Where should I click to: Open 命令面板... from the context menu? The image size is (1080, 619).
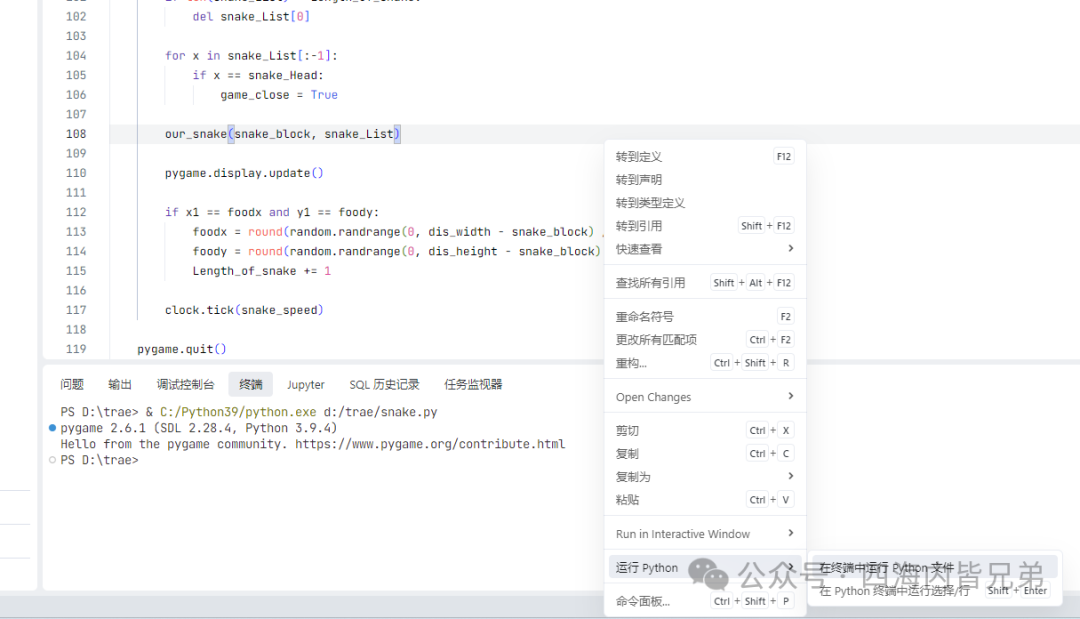[x=705, y=601]
